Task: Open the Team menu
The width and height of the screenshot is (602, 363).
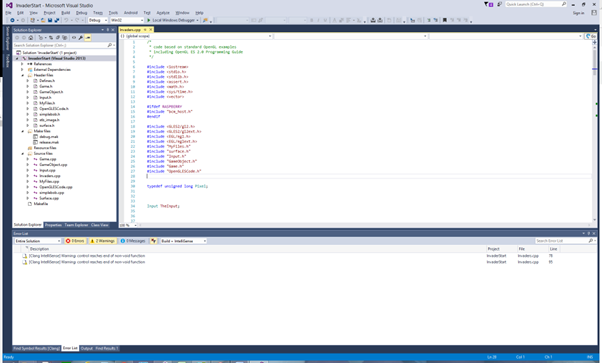Action: 98,13
